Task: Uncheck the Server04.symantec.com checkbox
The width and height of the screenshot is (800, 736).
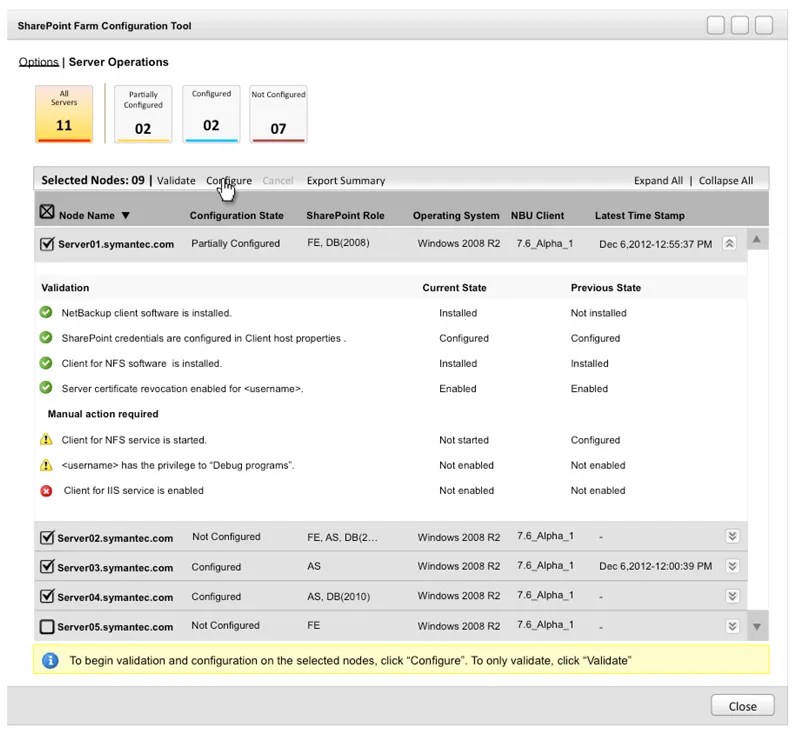Action: point(47,596)
